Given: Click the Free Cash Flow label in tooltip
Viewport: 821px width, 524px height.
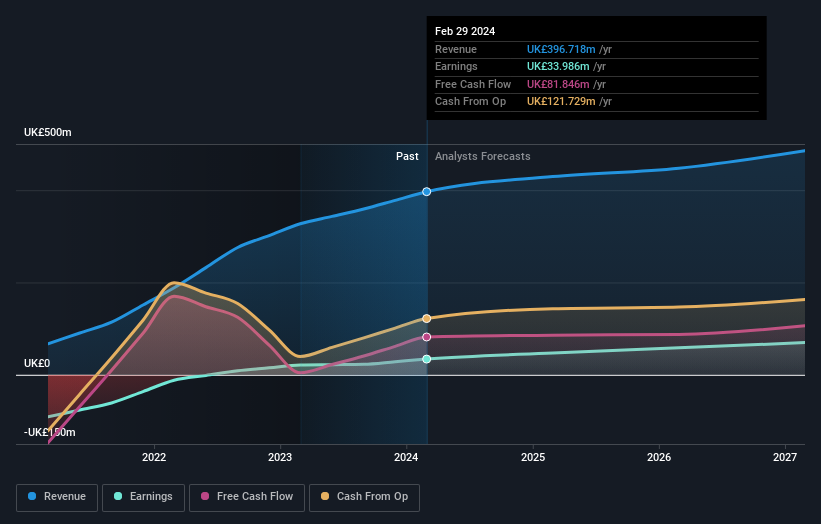Looking at the screenshot, I should 473,84.
